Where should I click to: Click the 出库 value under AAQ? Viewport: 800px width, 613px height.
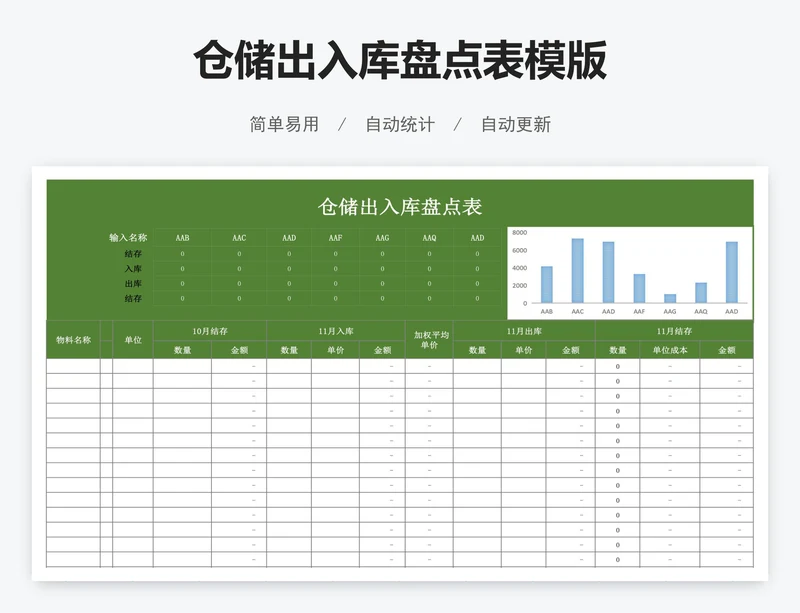pos(429,283)
